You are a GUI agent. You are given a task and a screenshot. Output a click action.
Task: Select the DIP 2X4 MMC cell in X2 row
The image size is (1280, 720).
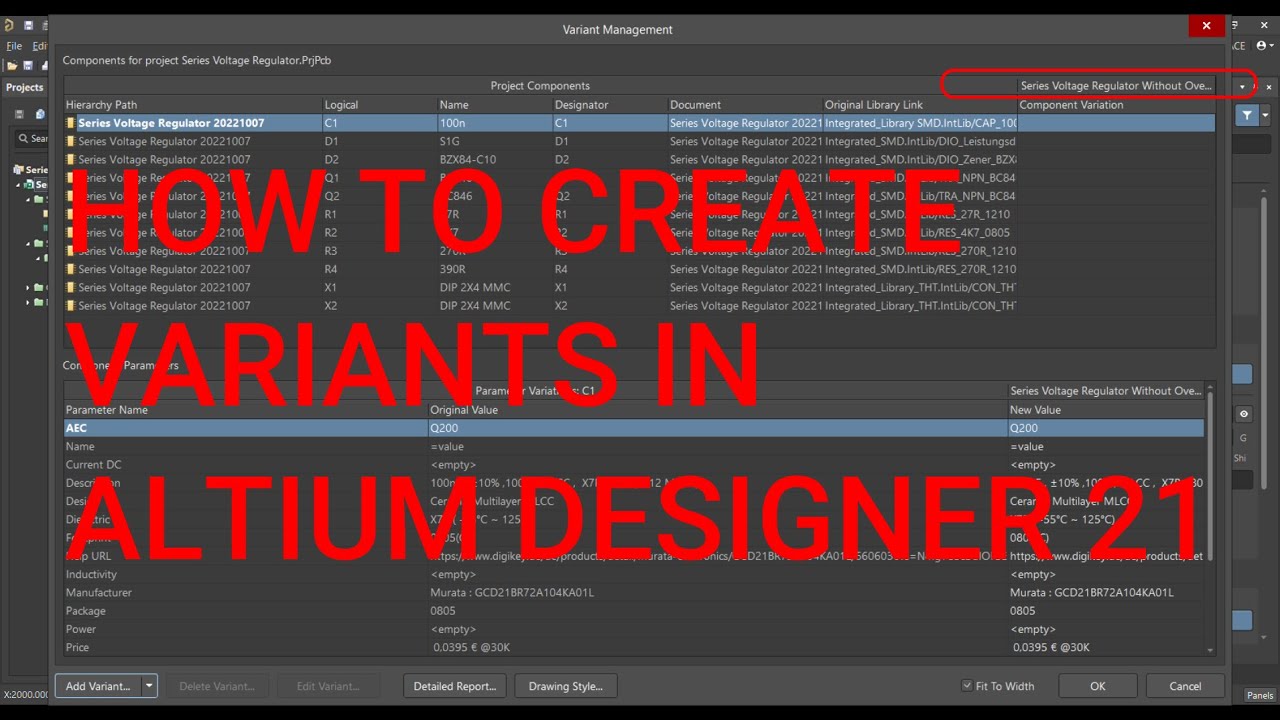coord(495,306)
